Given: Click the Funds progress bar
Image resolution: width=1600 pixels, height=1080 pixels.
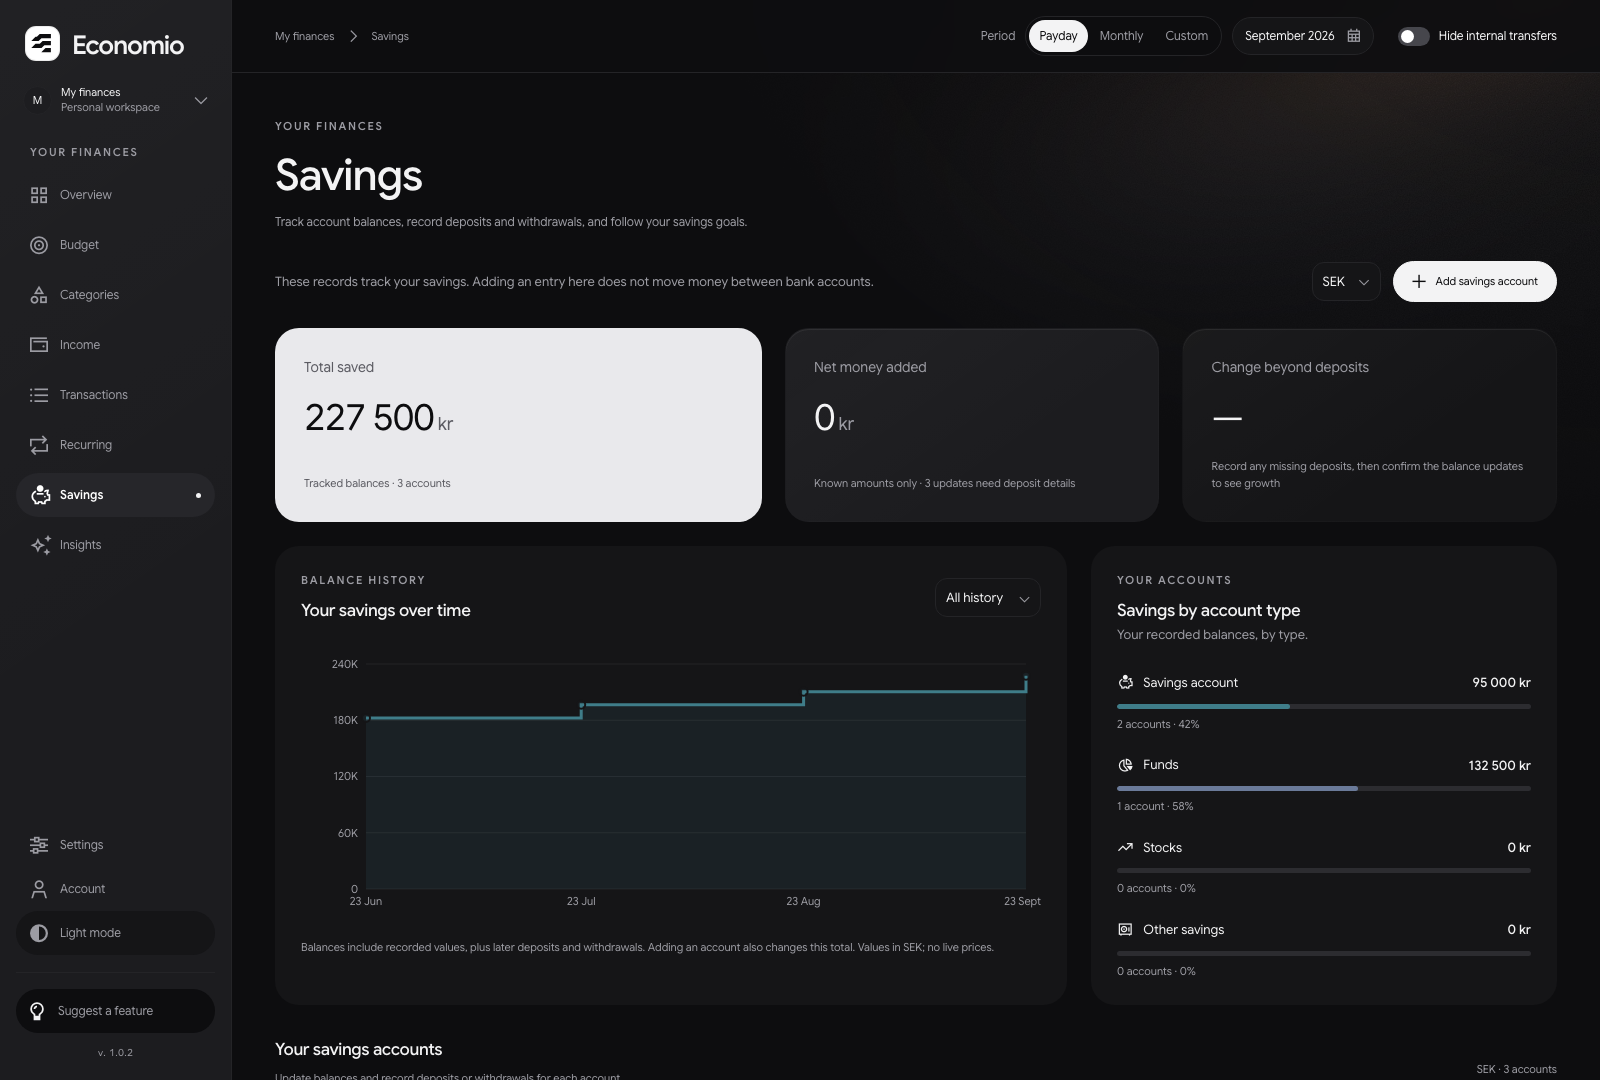Looking at the screenshot, I should click(1324, 788).
